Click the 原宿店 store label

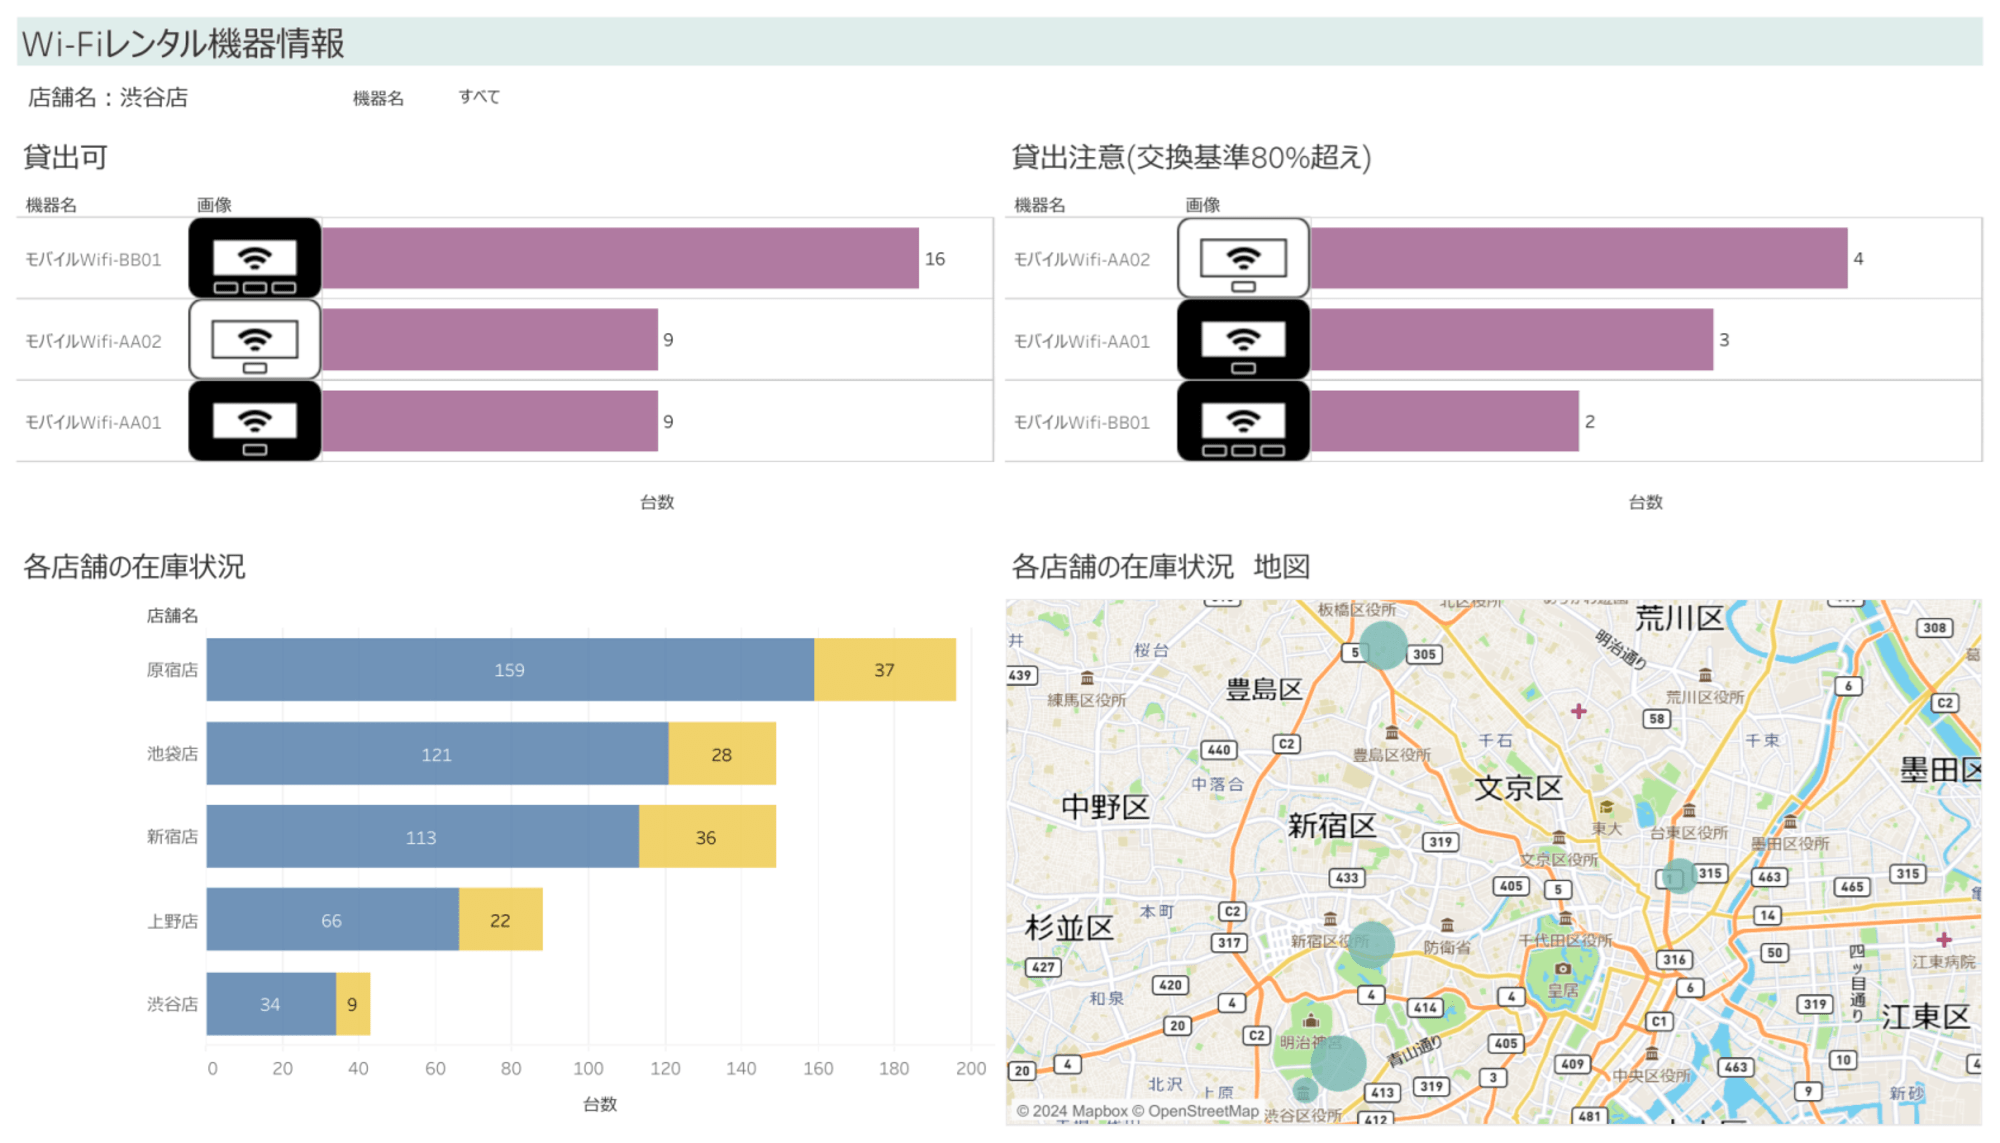pyautogui.click(x=172, y=670)
